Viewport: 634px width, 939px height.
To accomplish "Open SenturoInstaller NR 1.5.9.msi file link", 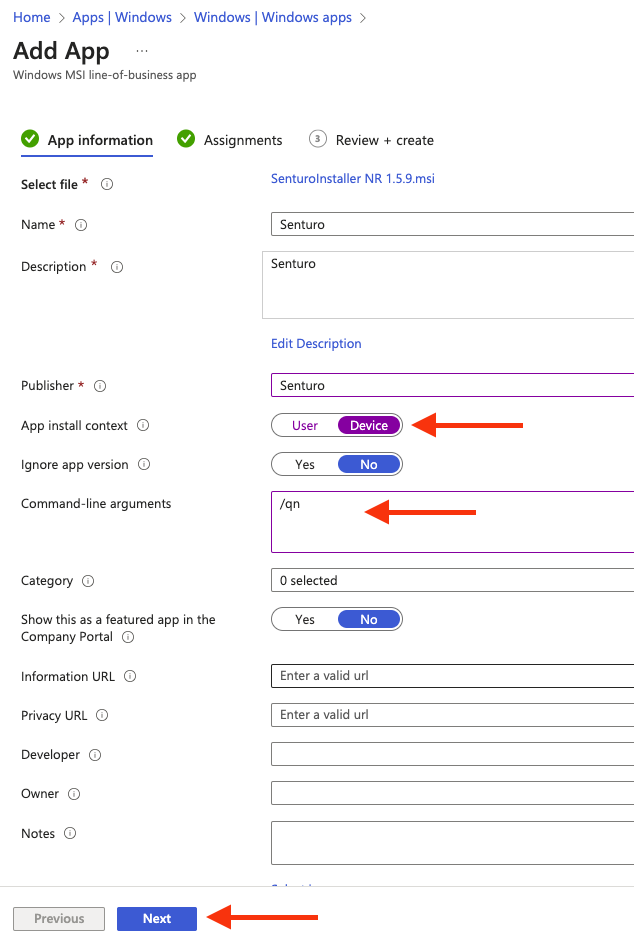I will 353,178.
